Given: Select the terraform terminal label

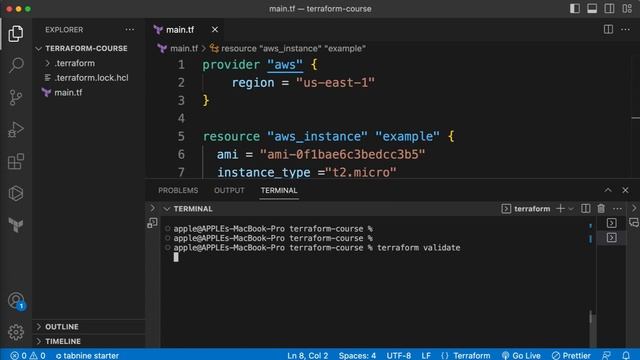Looking at the screenshot, I should [x=526, y=209].
